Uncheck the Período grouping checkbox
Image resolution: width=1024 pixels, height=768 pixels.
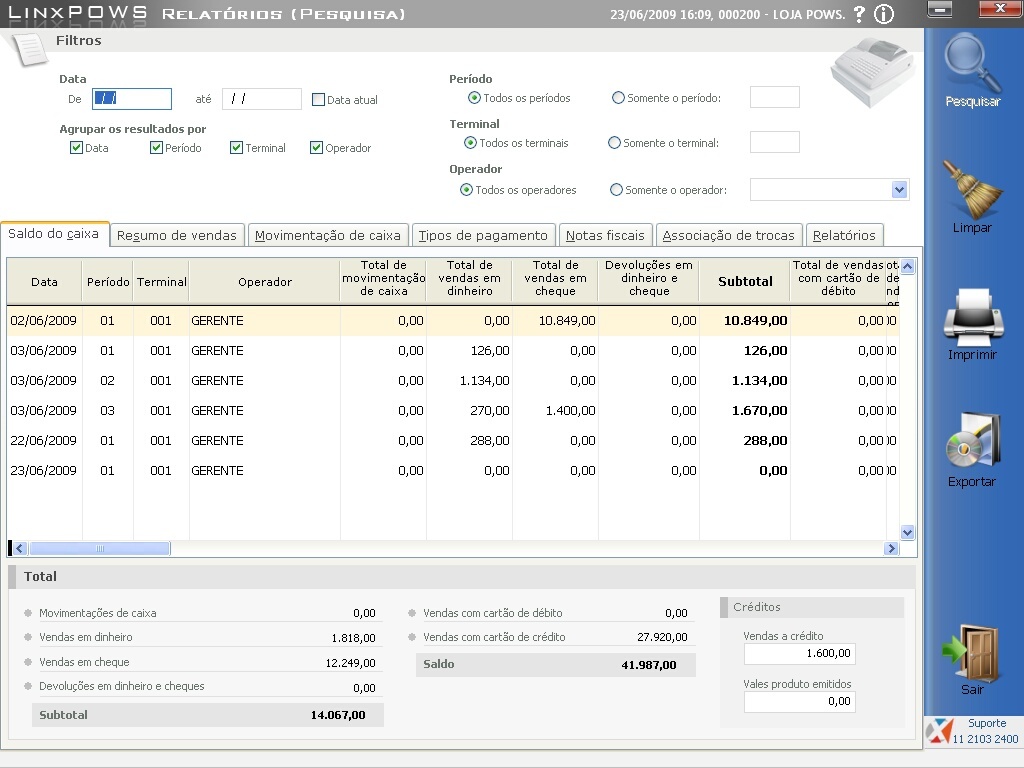[157, 148]
